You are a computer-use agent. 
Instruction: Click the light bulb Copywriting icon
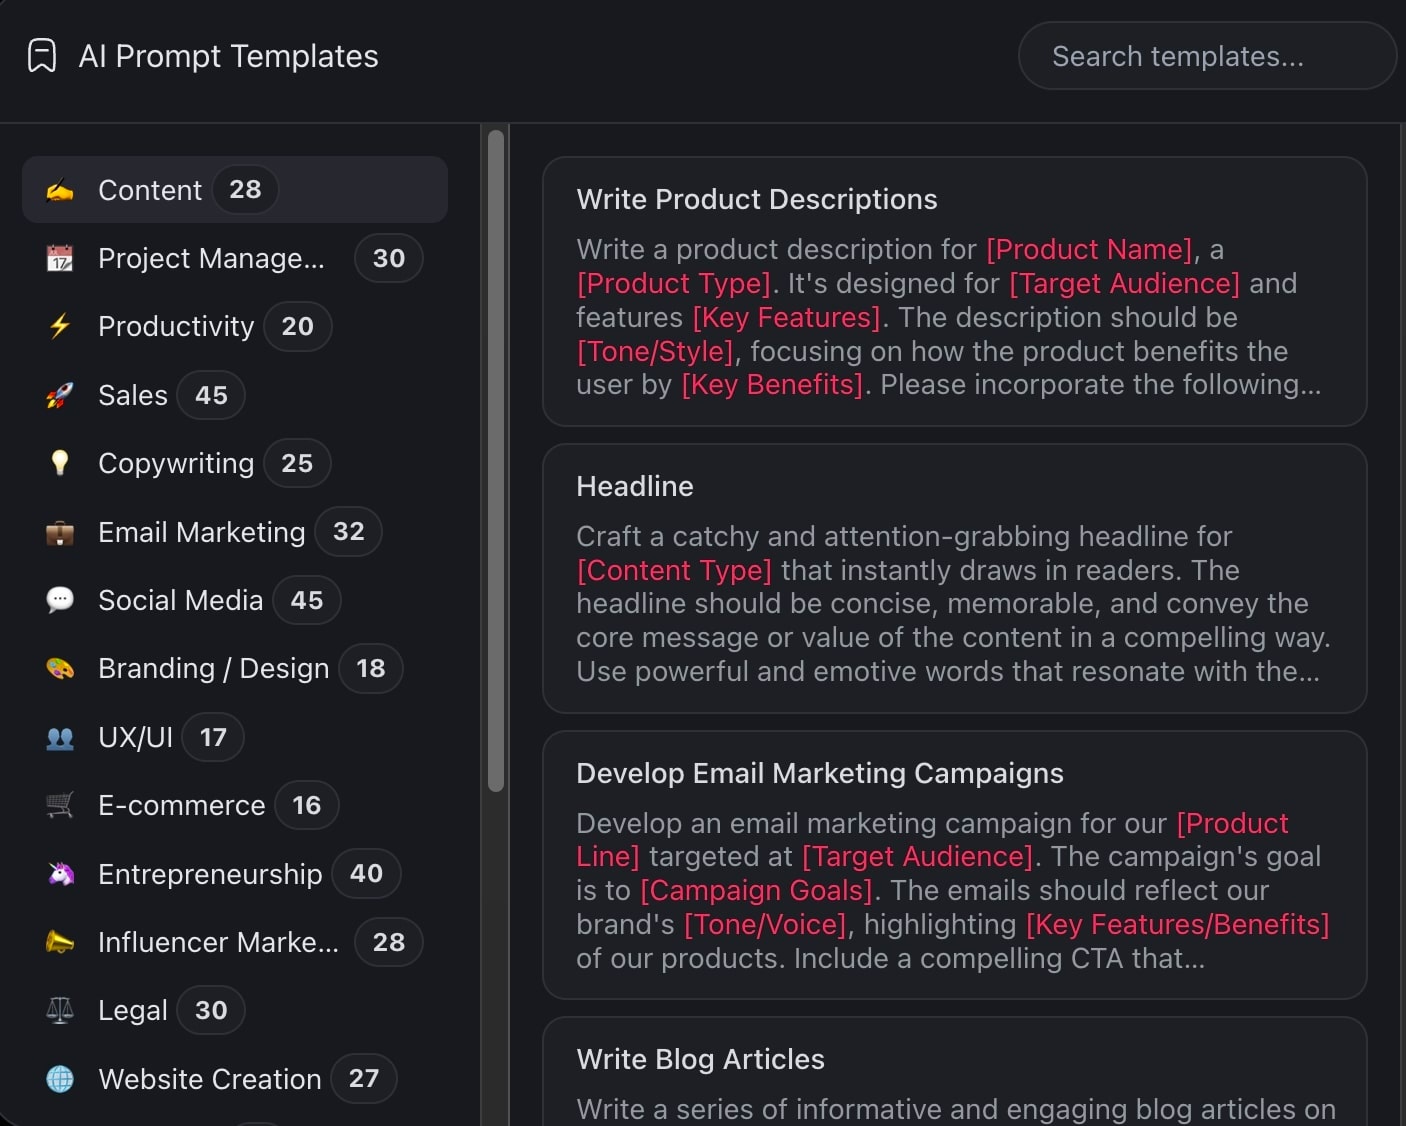click(60, 463)
